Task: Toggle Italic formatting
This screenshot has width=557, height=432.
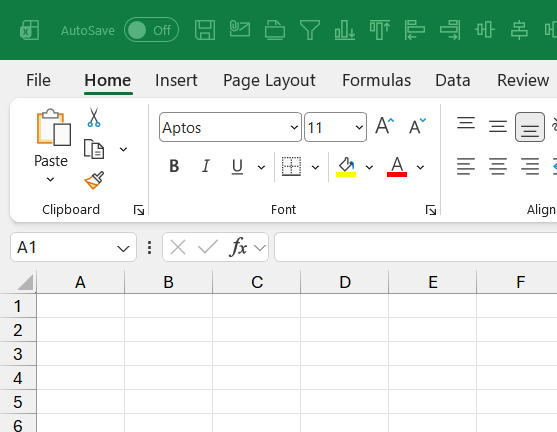Action: coord(206,166)
